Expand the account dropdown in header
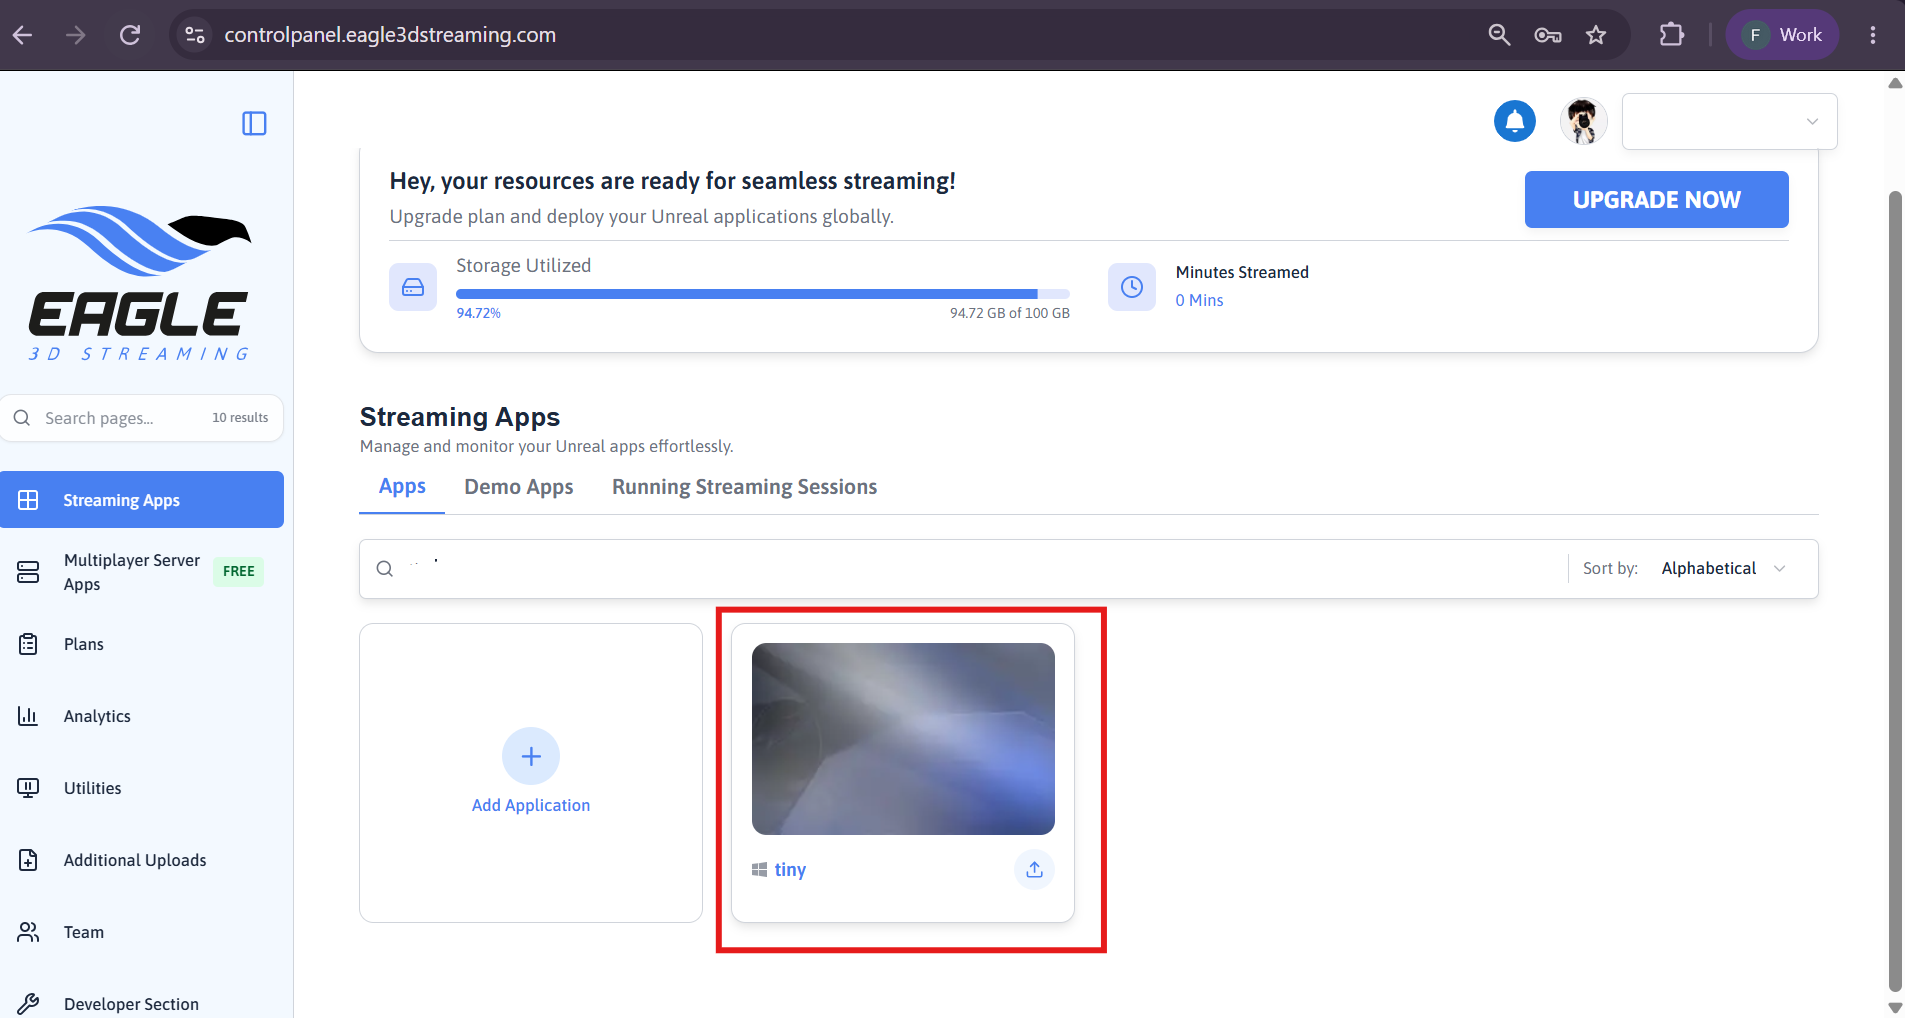 (x=1729, y=121)
